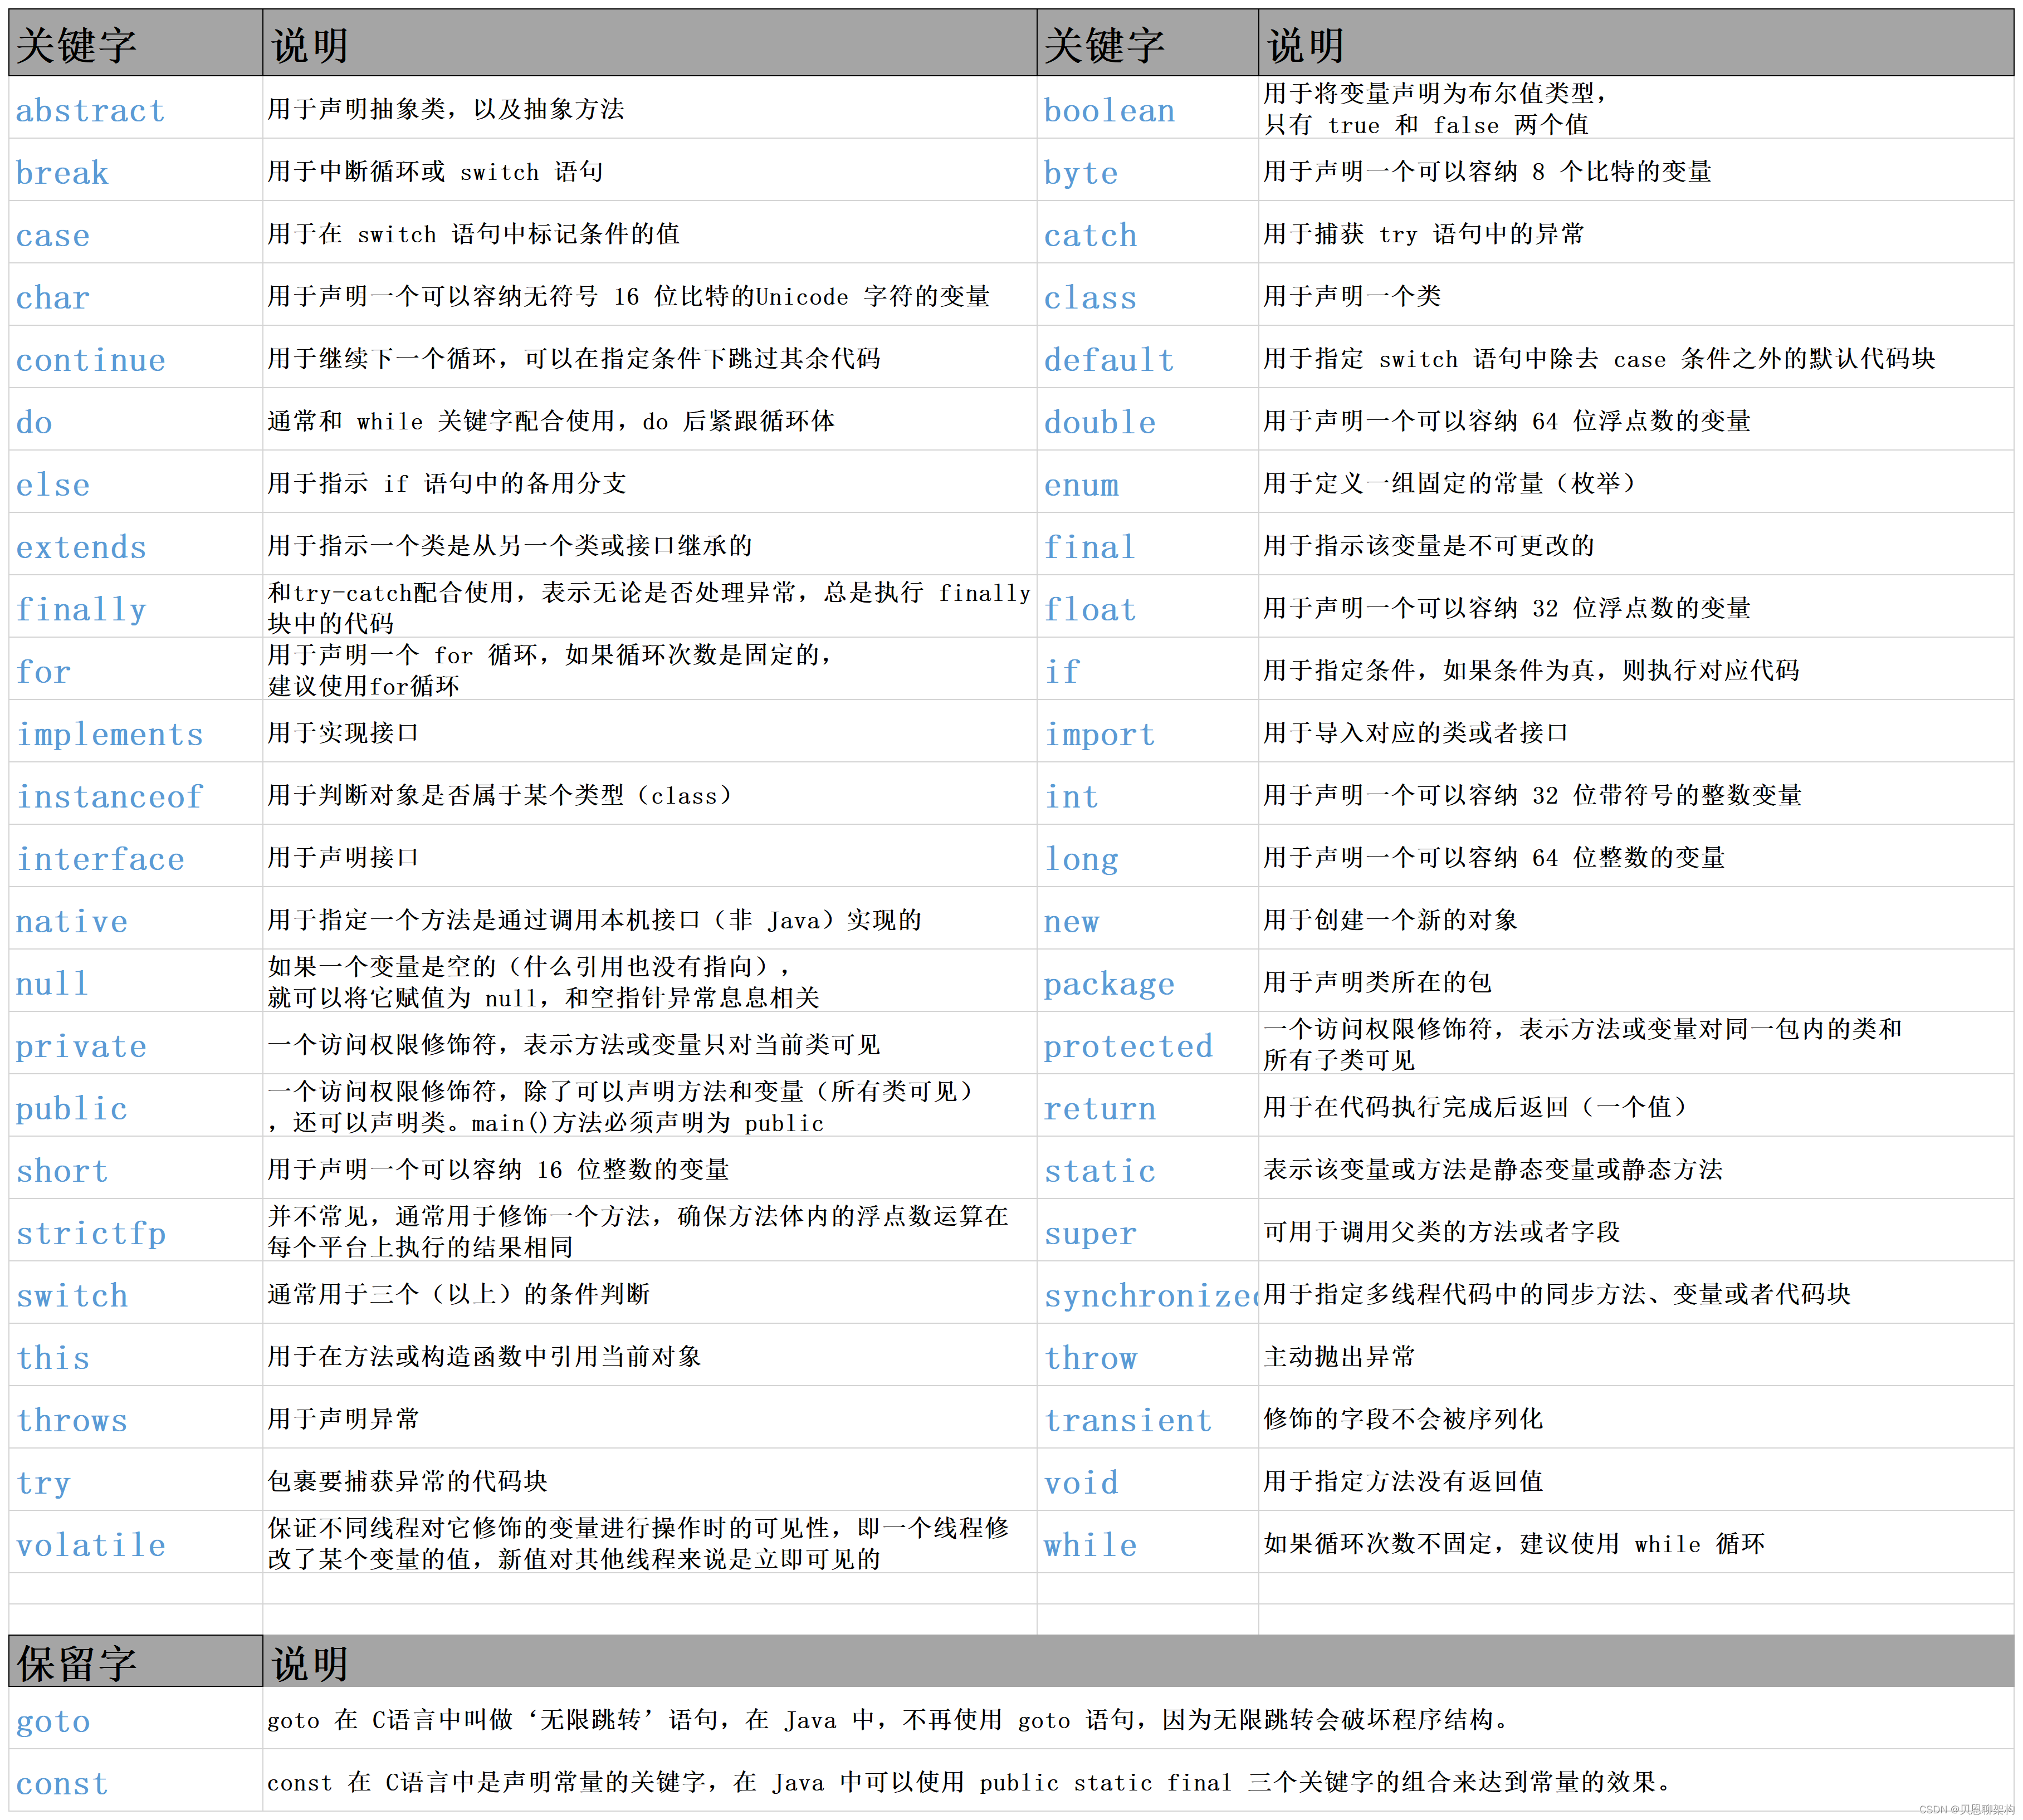Select the 'break' keyword

62,172
